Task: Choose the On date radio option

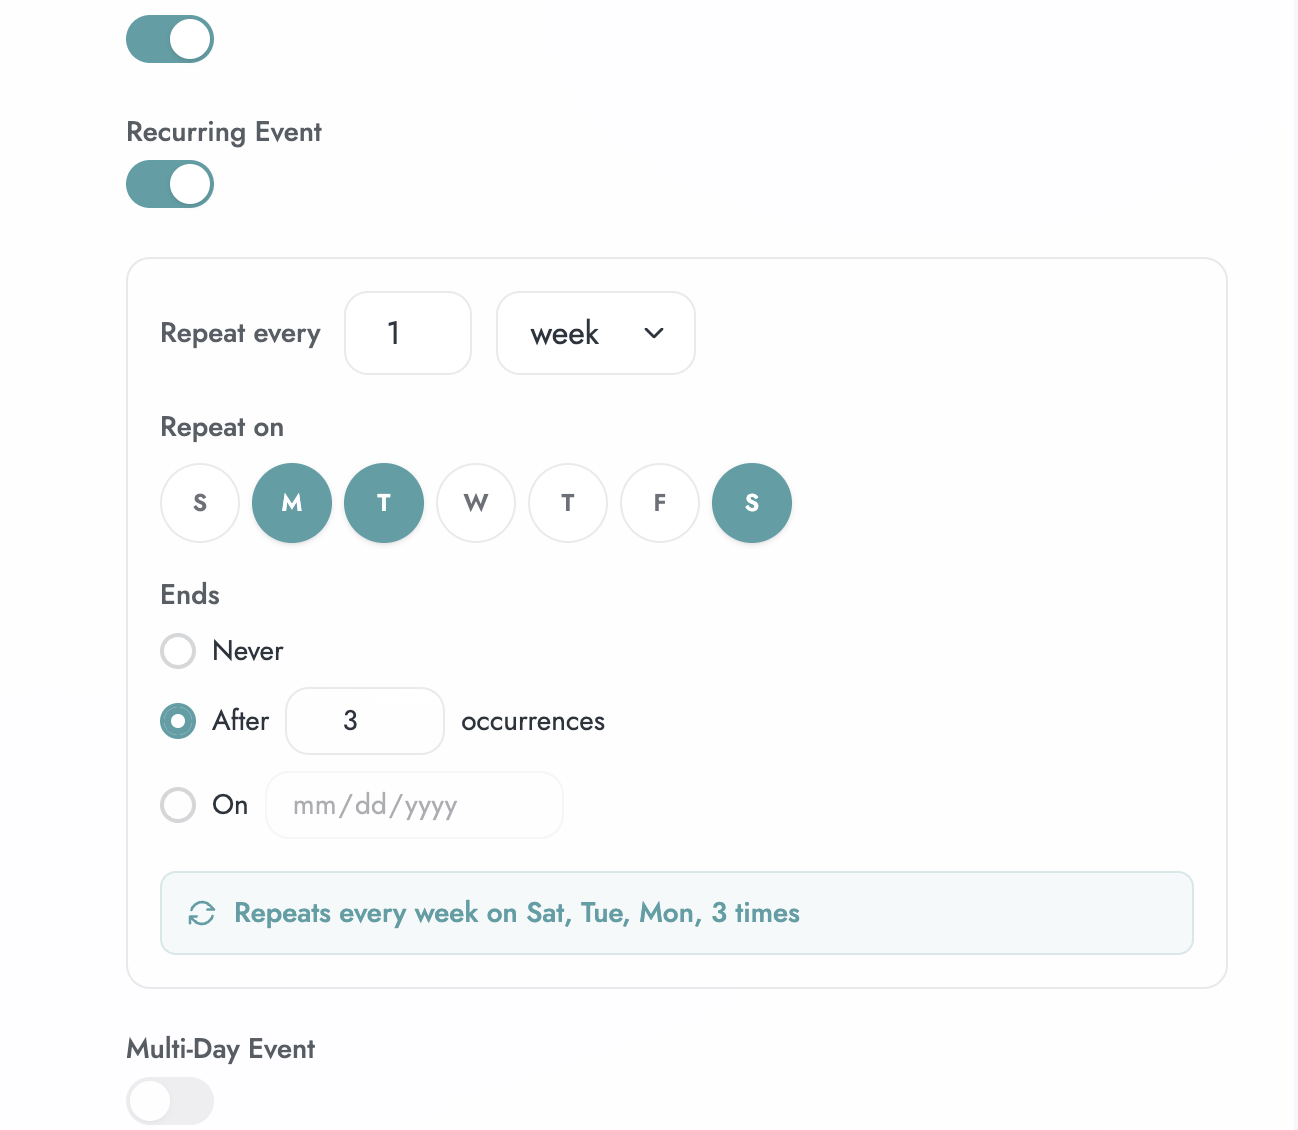Action: 178,805
